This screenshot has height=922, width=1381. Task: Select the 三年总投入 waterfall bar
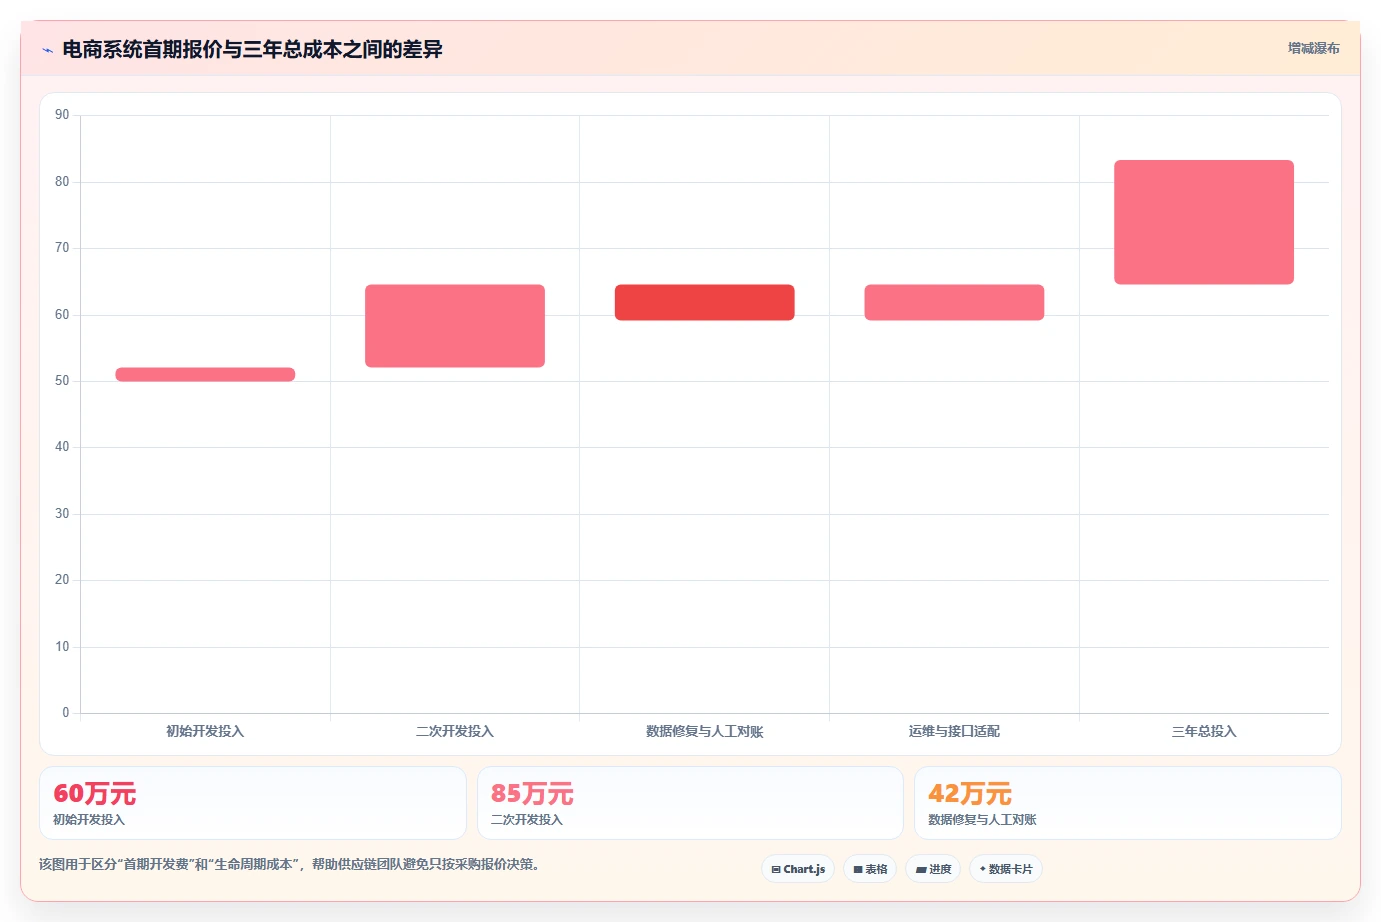(1204, 222)
